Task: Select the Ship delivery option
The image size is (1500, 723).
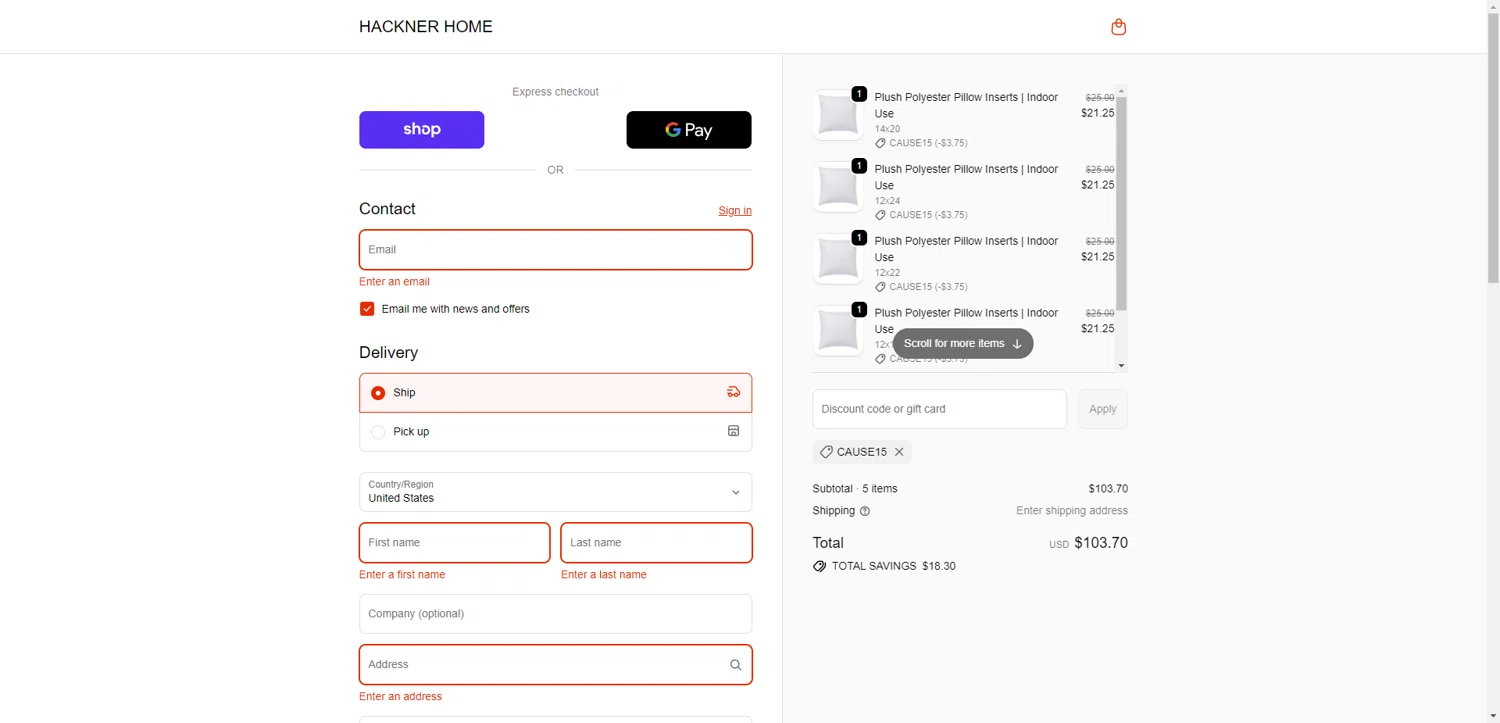Action: 555,393
